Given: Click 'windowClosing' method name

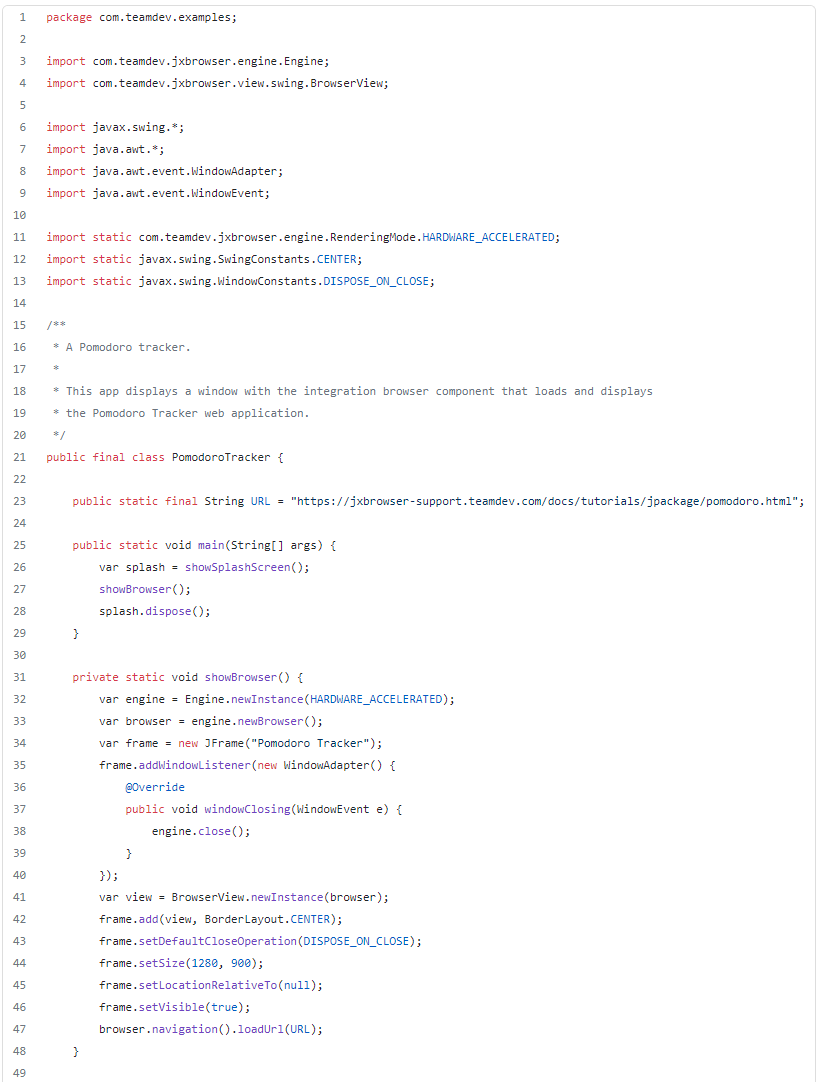Looking at the screenshot, I should pyautogui.click(x=247, y=809).
